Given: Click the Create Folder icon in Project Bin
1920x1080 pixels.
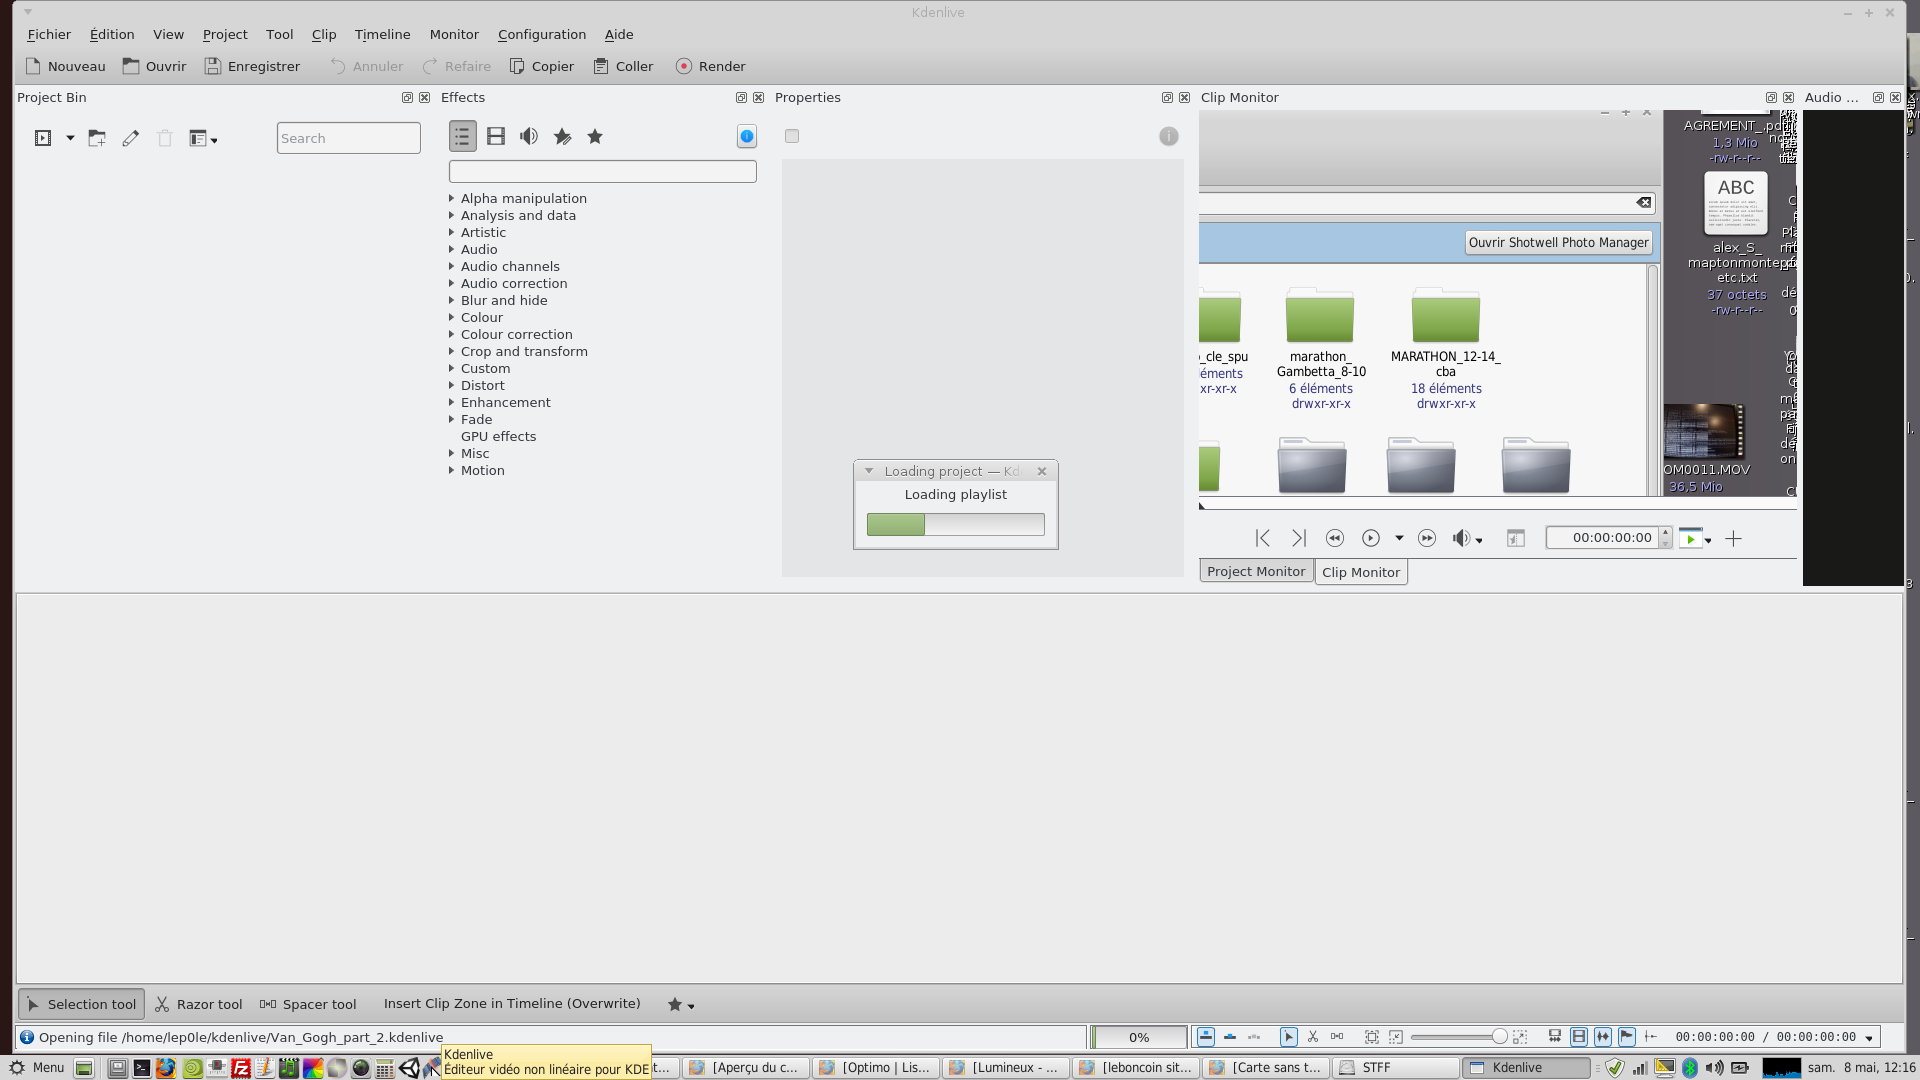Looking at the screenshot, I should click(97, 138).
